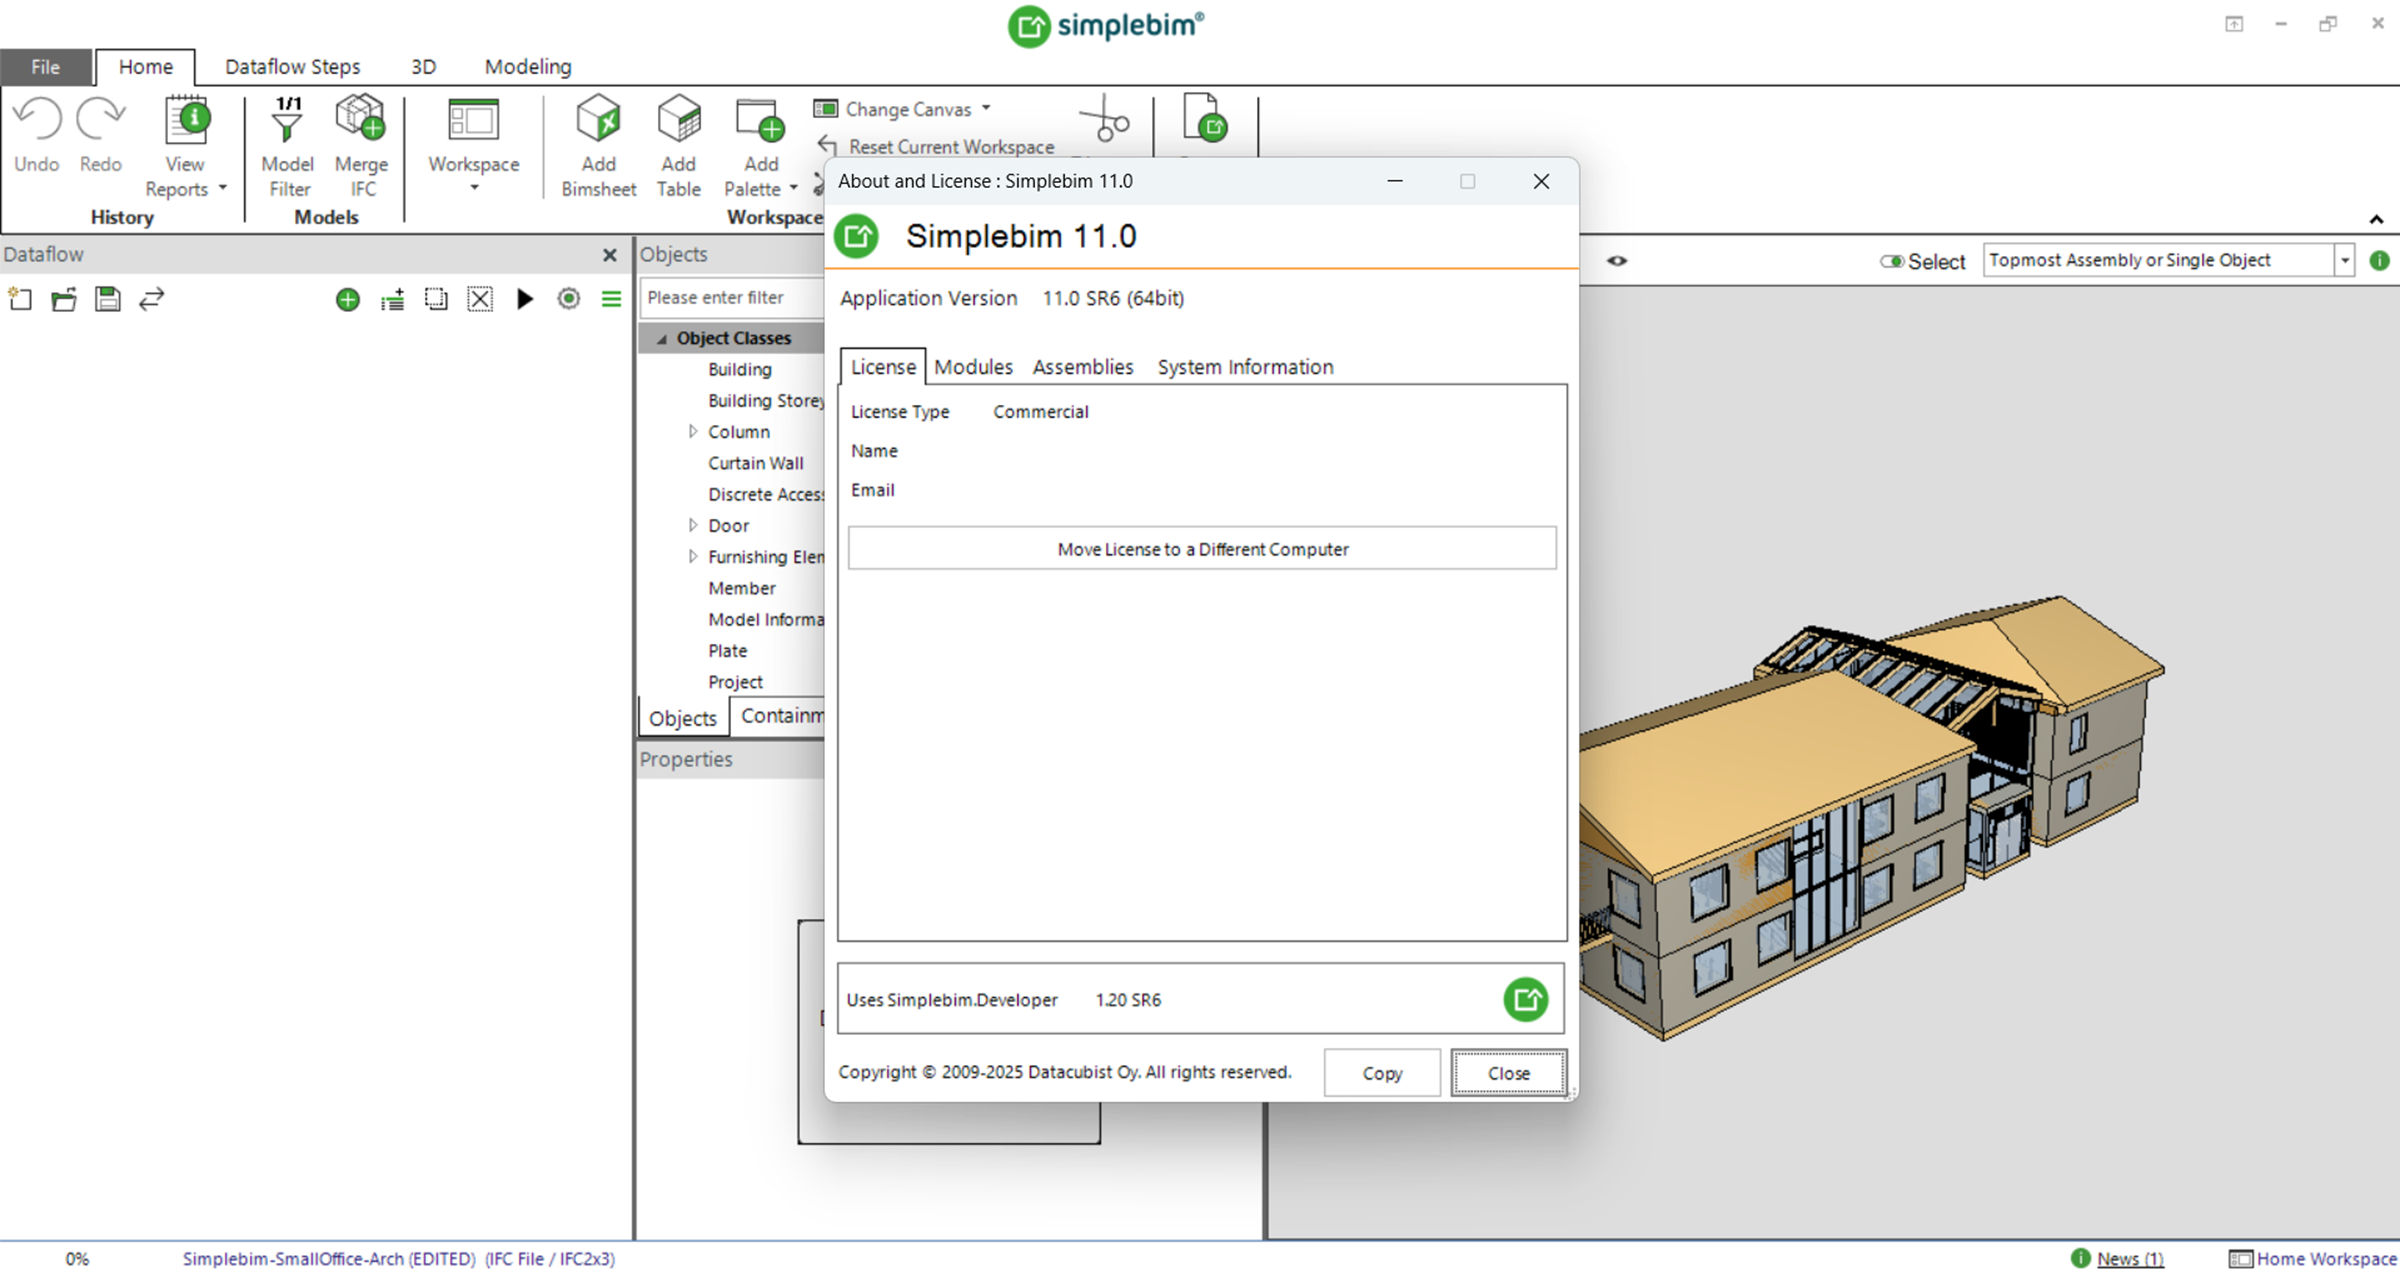Image resolution: width=2400 pixels, height=1272 pixels.
Task: Click the View Reports icon
Action: point(186,120)
